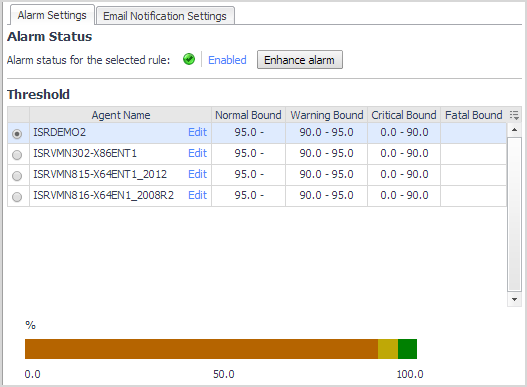
Task: Click the Enhance alarm button
Action: click(300, 60)
